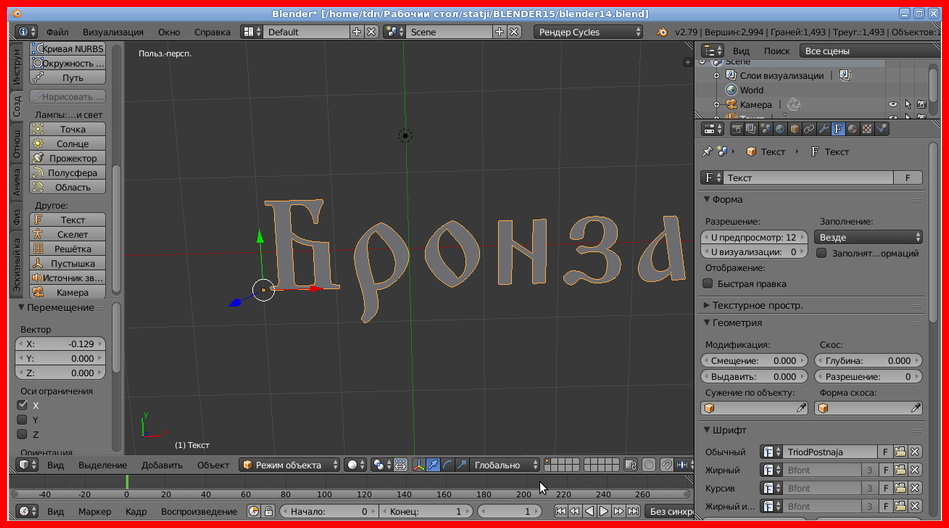Click the Blender logo in info header
Screen dimensions: 949x528
tap(662, 32)
